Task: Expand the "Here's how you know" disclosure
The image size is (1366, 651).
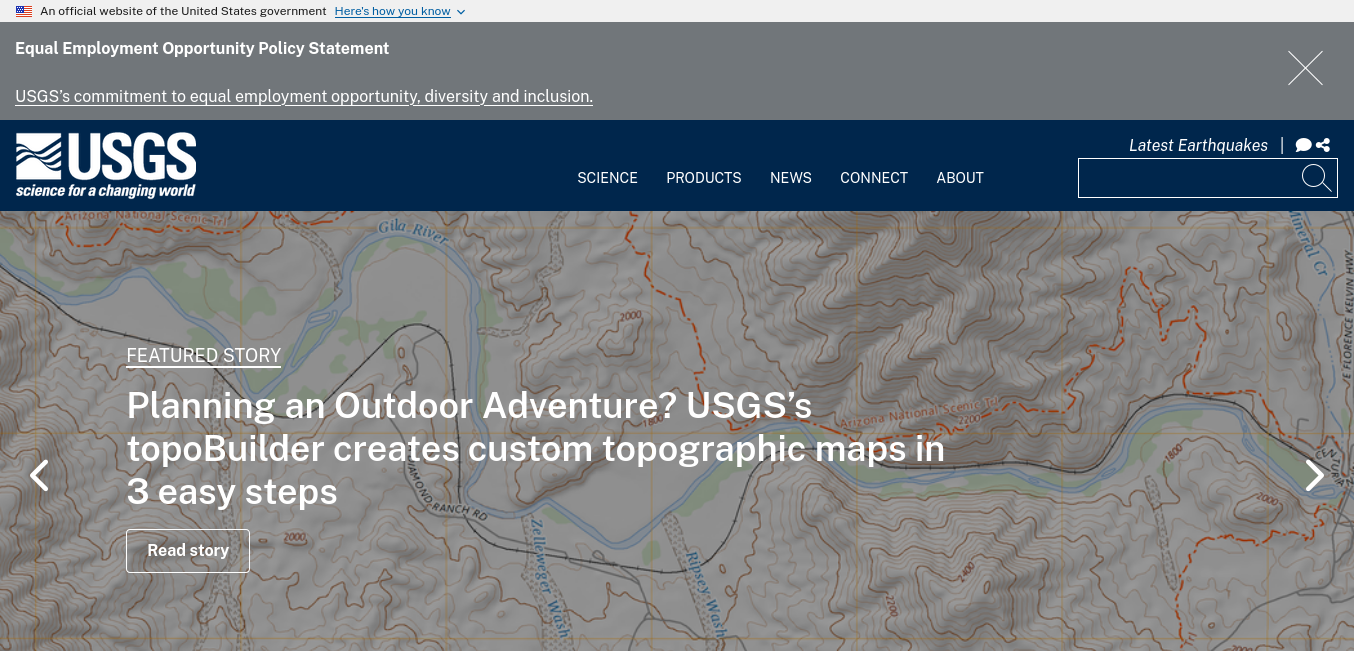Action: pyautogui.click(x=399, y=11)
